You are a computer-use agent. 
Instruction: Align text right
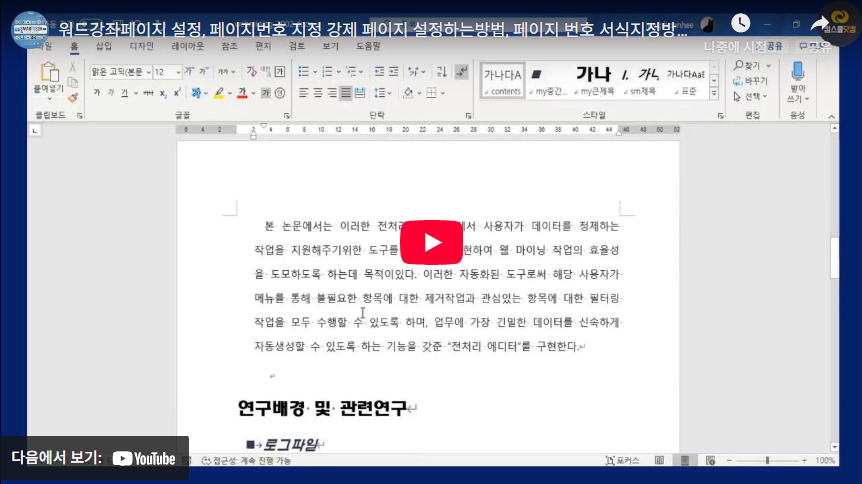[331, 93]
